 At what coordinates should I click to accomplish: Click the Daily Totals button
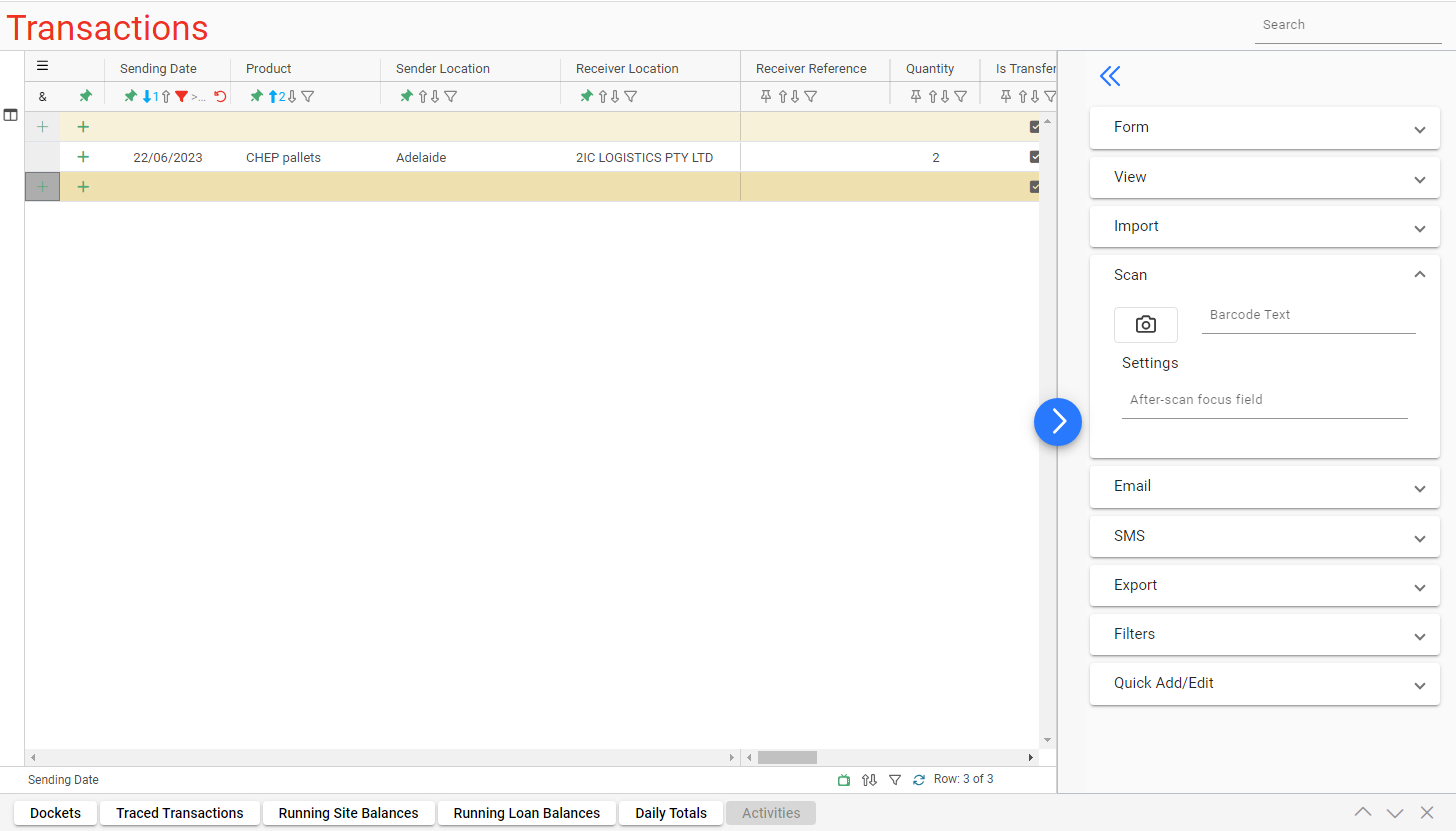670,813
